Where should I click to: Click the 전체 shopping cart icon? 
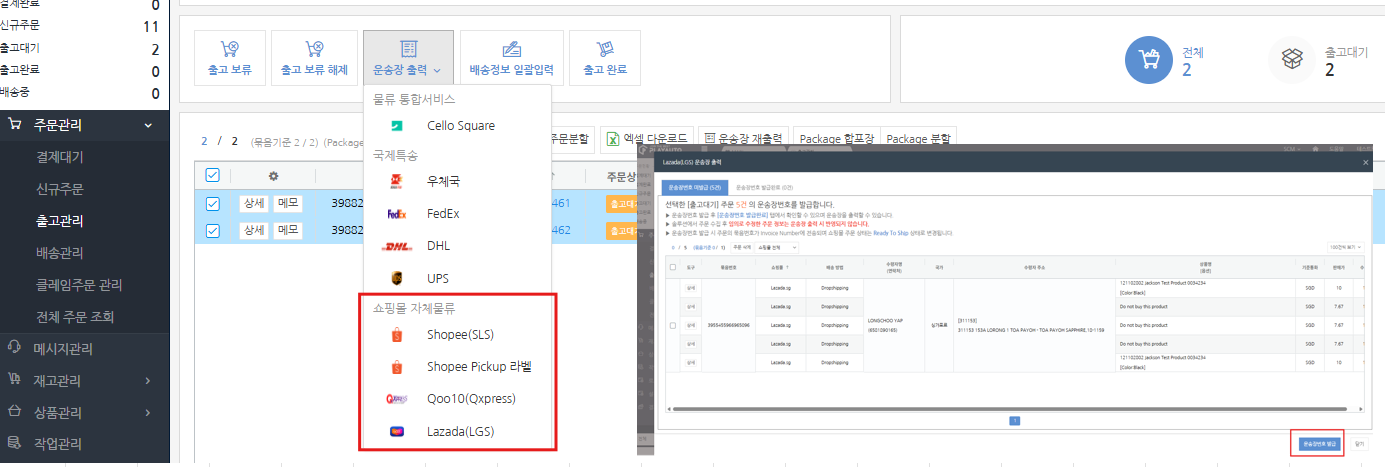pyautogui.click(x=1148, y=61)
